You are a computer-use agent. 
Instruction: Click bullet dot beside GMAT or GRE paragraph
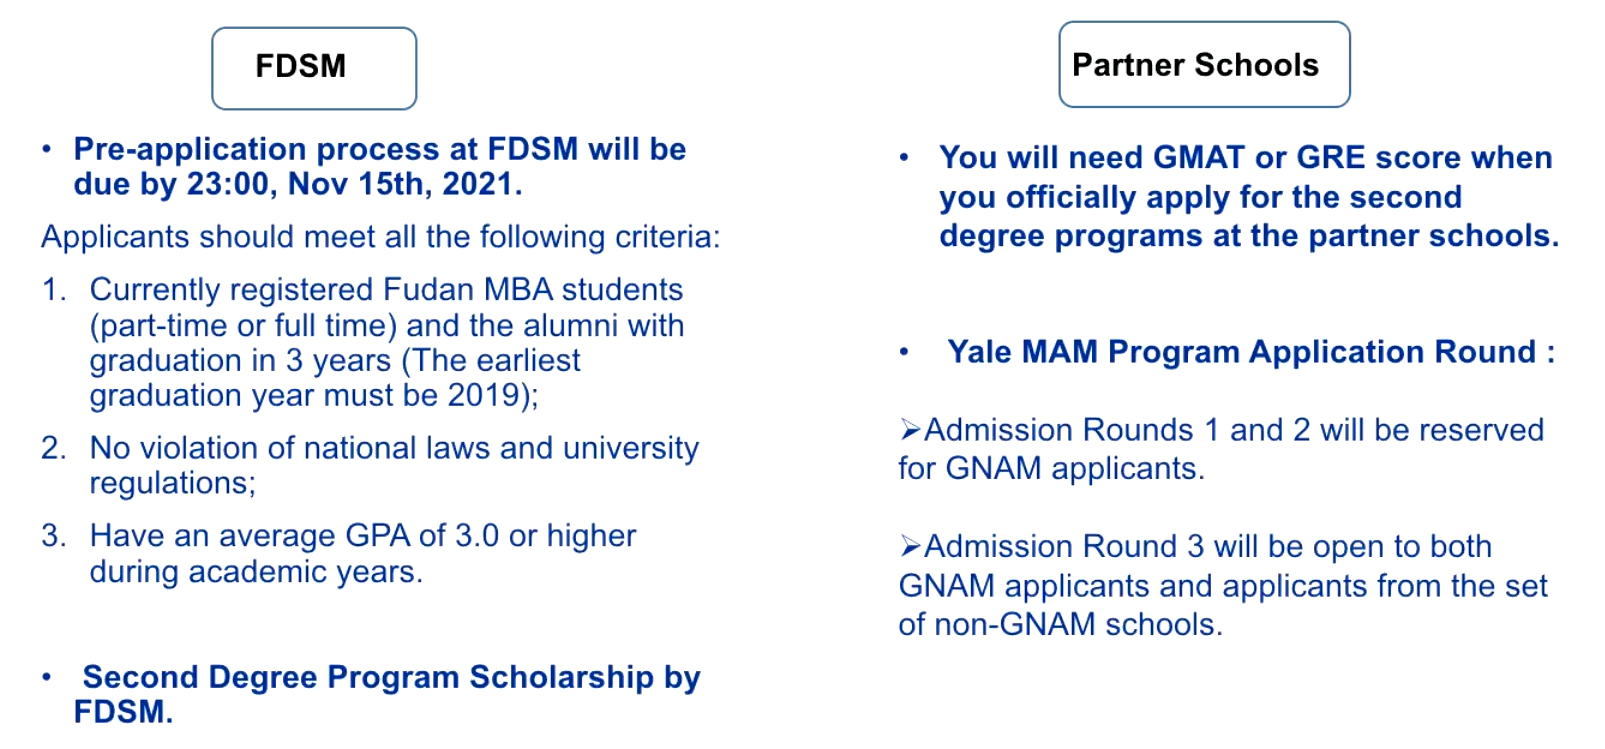click(904, 158)
